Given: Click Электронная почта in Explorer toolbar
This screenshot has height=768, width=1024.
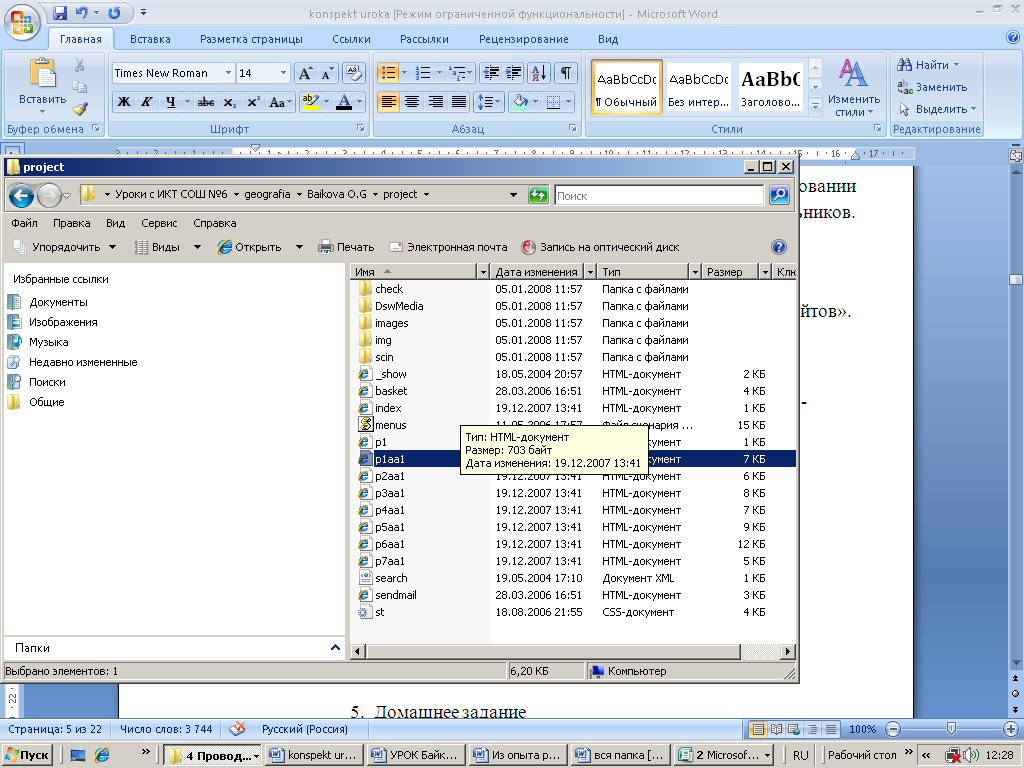Looking at the screenshot, I should point(448,247).
